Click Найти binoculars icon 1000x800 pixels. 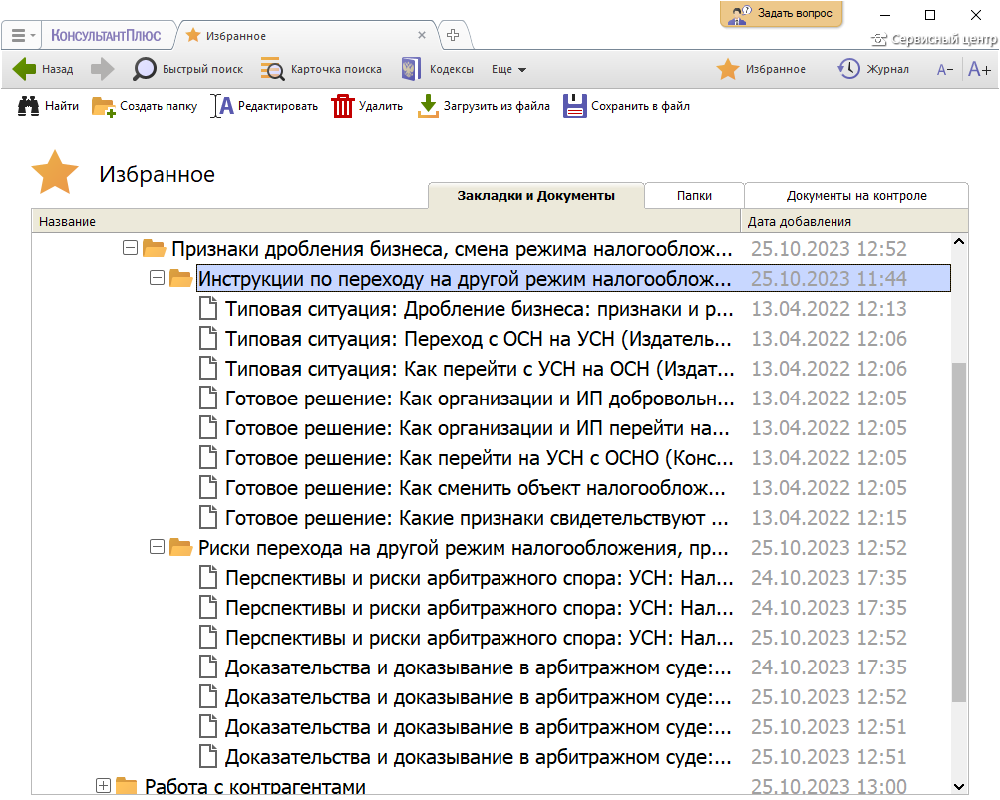click(x=28, y=106)
